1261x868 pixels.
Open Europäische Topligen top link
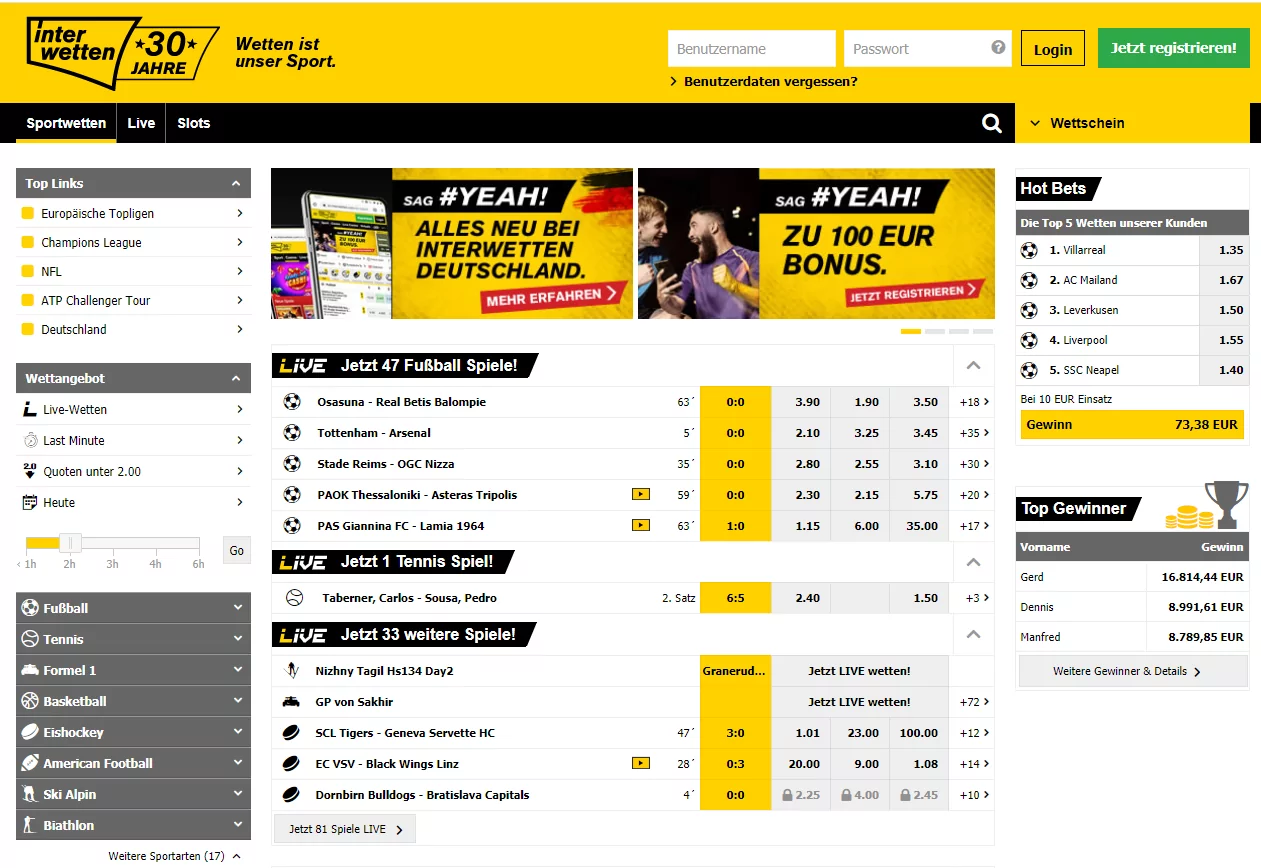133,213
